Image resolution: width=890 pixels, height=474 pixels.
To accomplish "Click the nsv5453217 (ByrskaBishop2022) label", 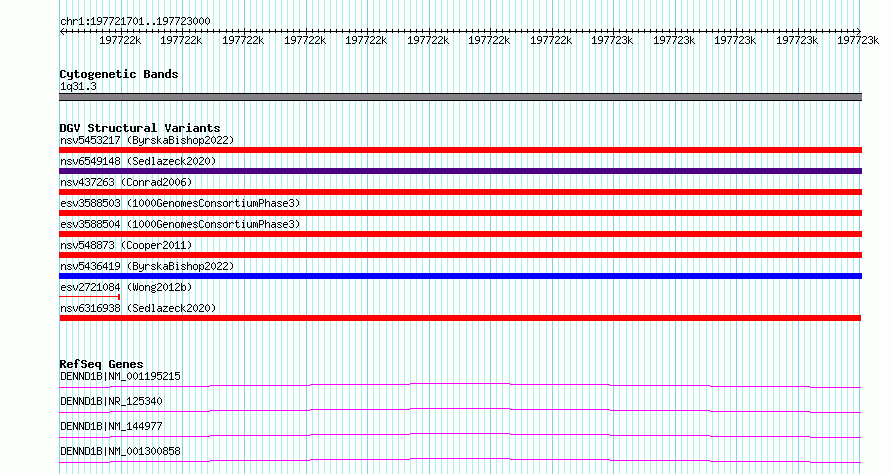I will [x=147, y=140].
